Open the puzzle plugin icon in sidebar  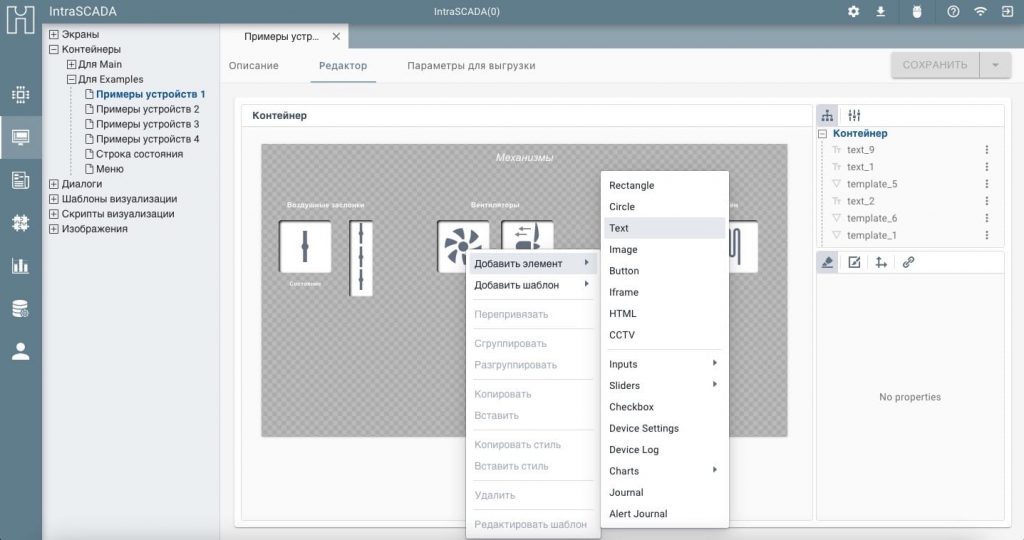tap(20, 223)
